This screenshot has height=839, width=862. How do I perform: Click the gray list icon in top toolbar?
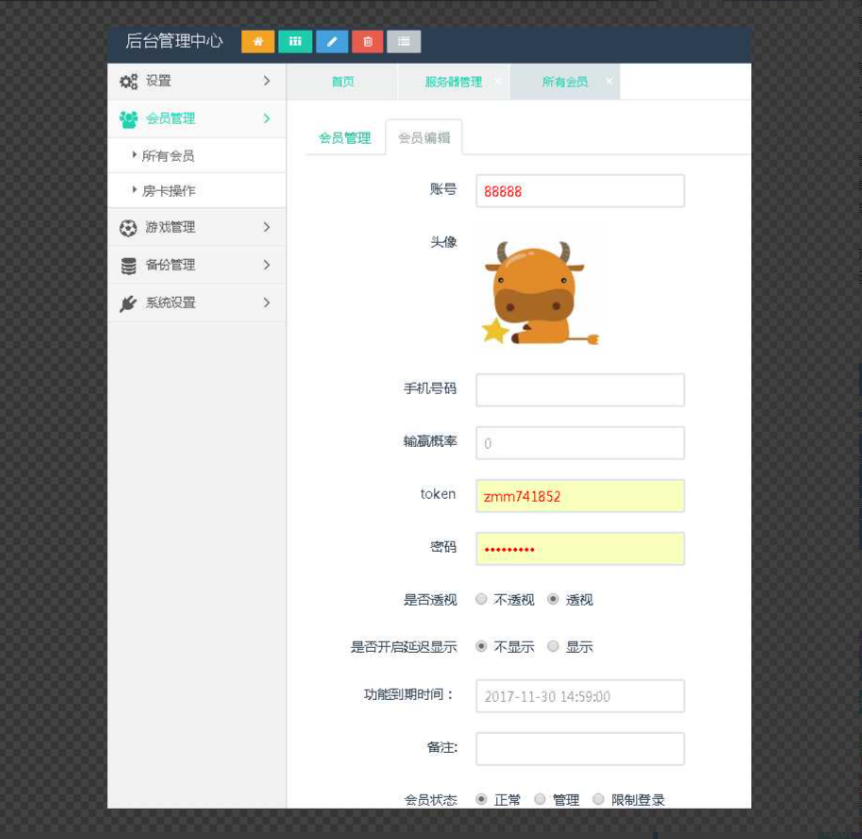(x=403, y=42)
